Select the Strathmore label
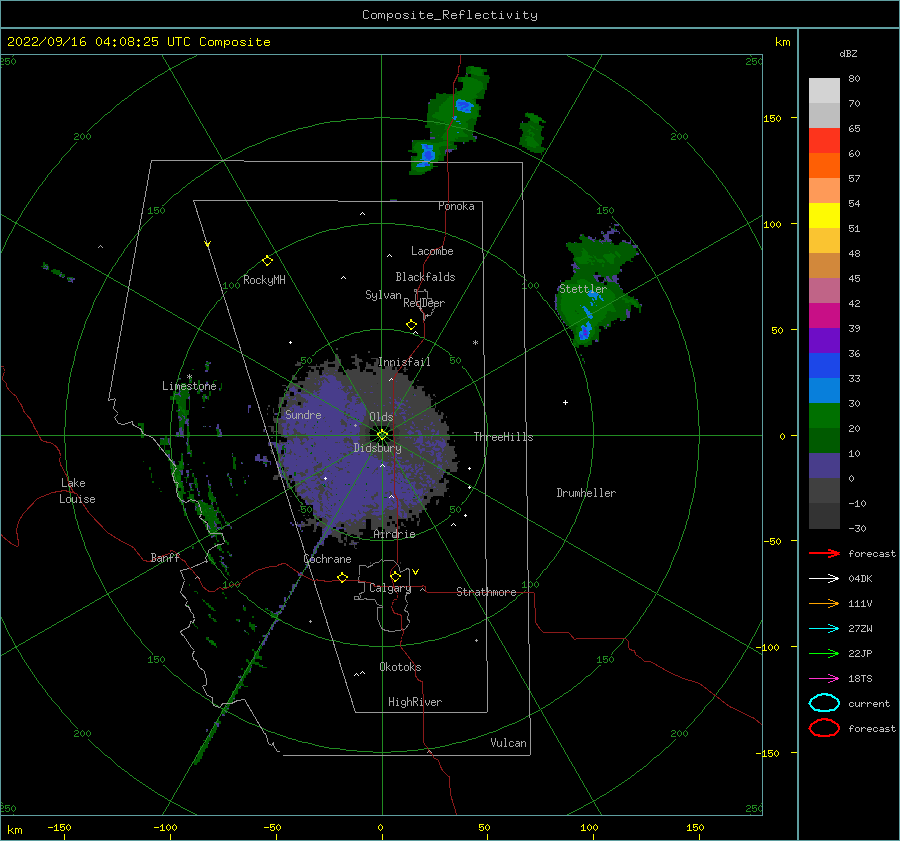Screen dimensions: 900x841 click(x=486, y=592)
